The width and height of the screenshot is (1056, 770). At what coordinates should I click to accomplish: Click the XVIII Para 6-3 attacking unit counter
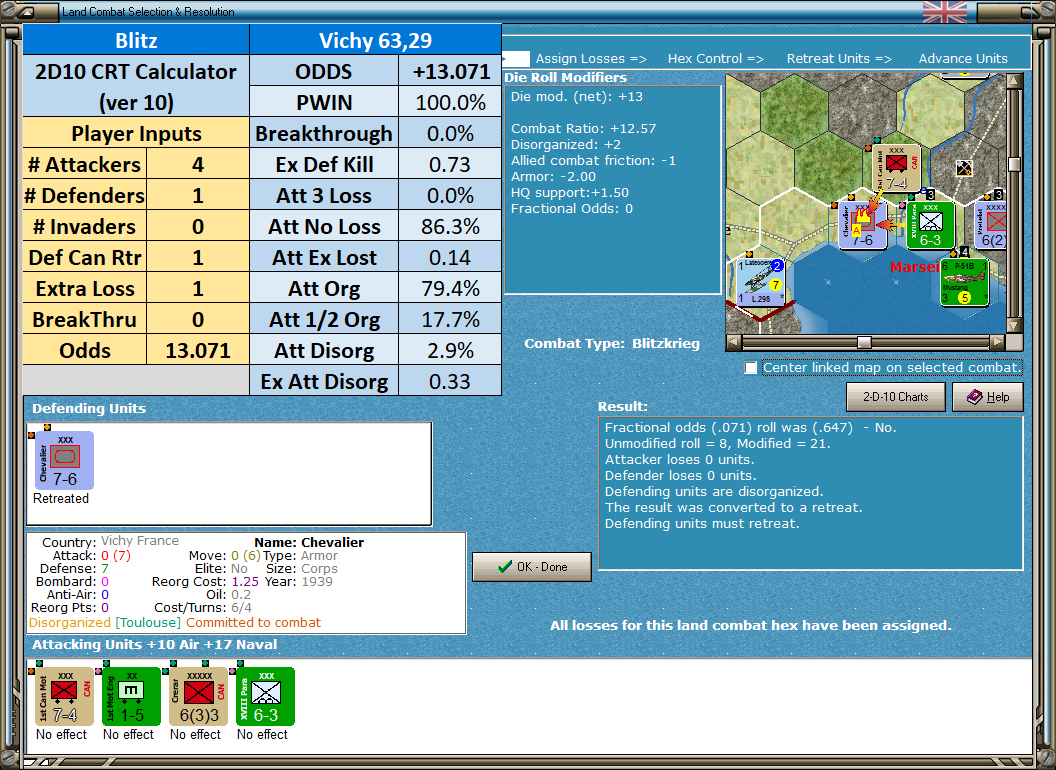[265, 697]
